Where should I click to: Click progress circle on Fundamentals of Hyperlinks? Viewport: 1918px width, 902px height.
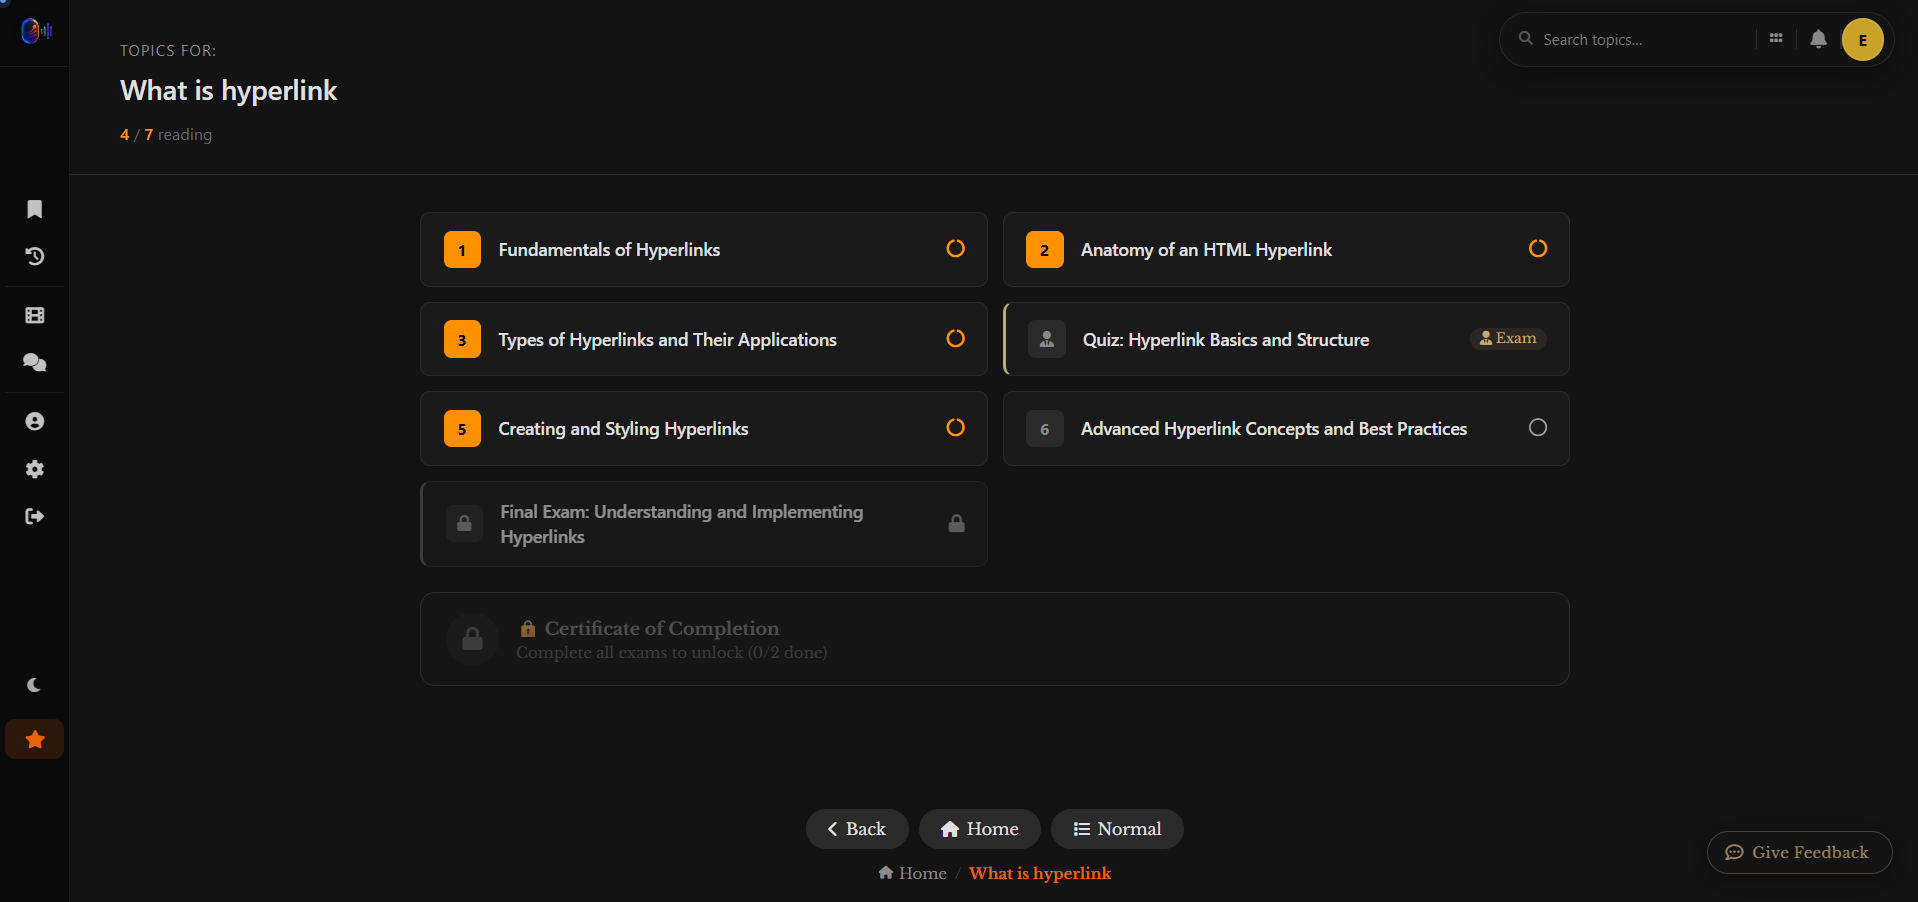[x=956, y=249]
